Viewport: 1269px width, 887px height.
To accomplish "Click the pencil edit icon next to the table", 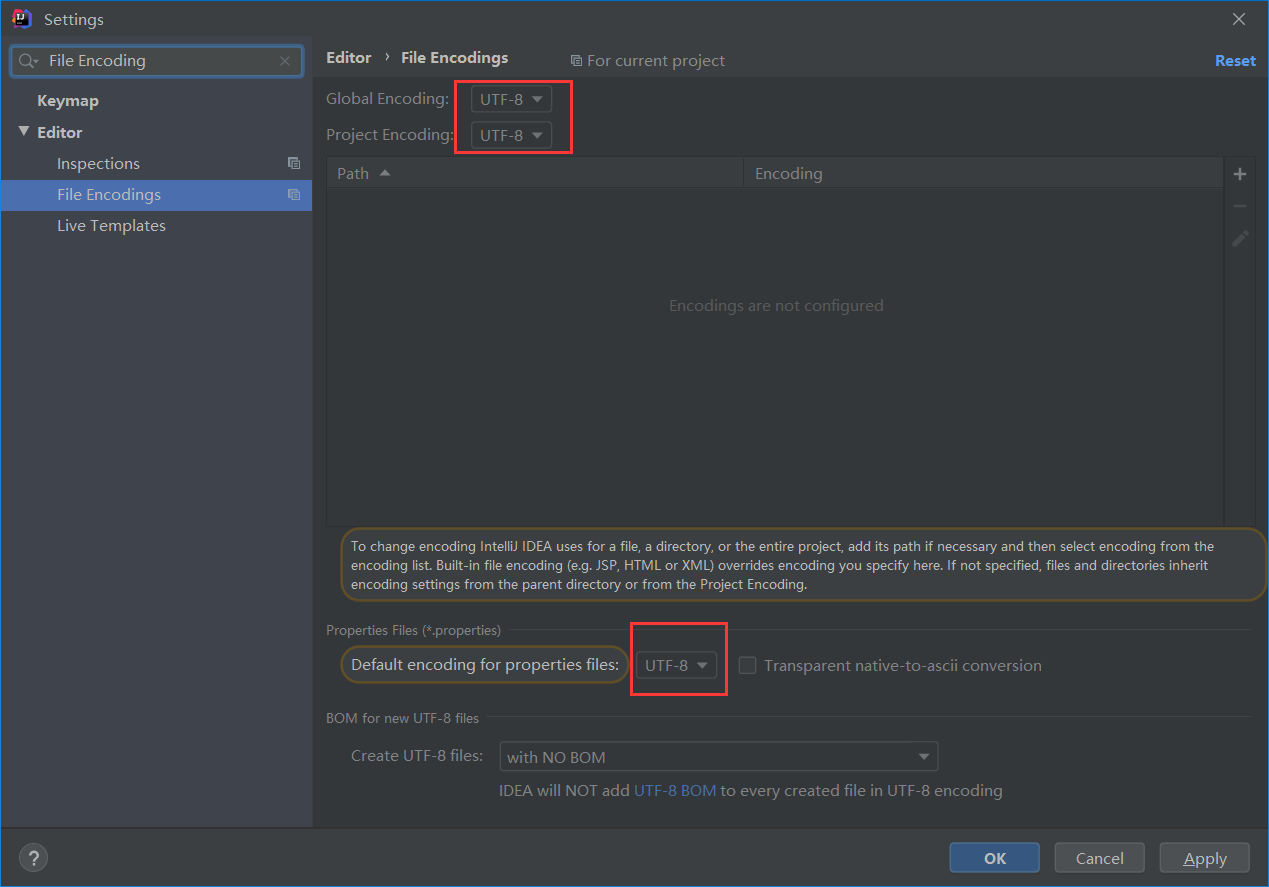I will (x=1240, y=238).
